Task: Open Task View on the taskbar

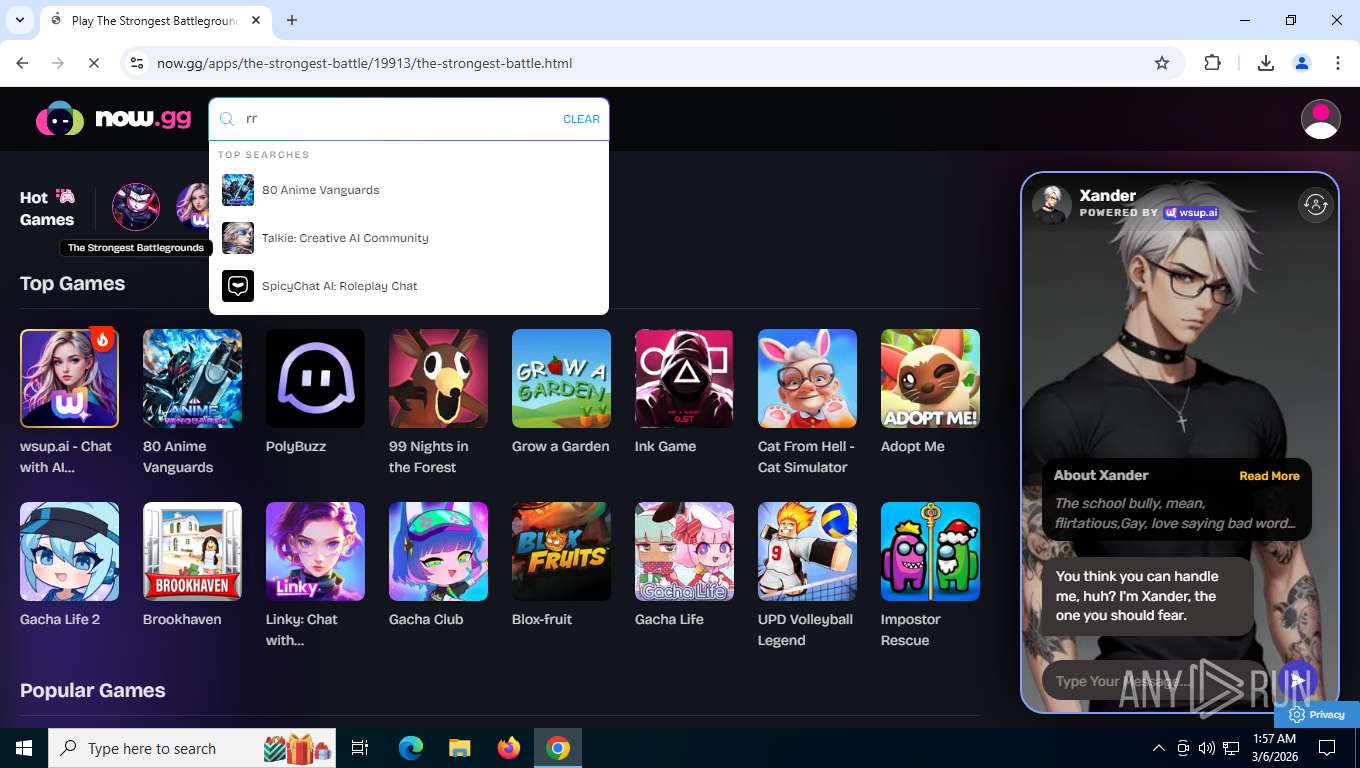Action: 360,748
